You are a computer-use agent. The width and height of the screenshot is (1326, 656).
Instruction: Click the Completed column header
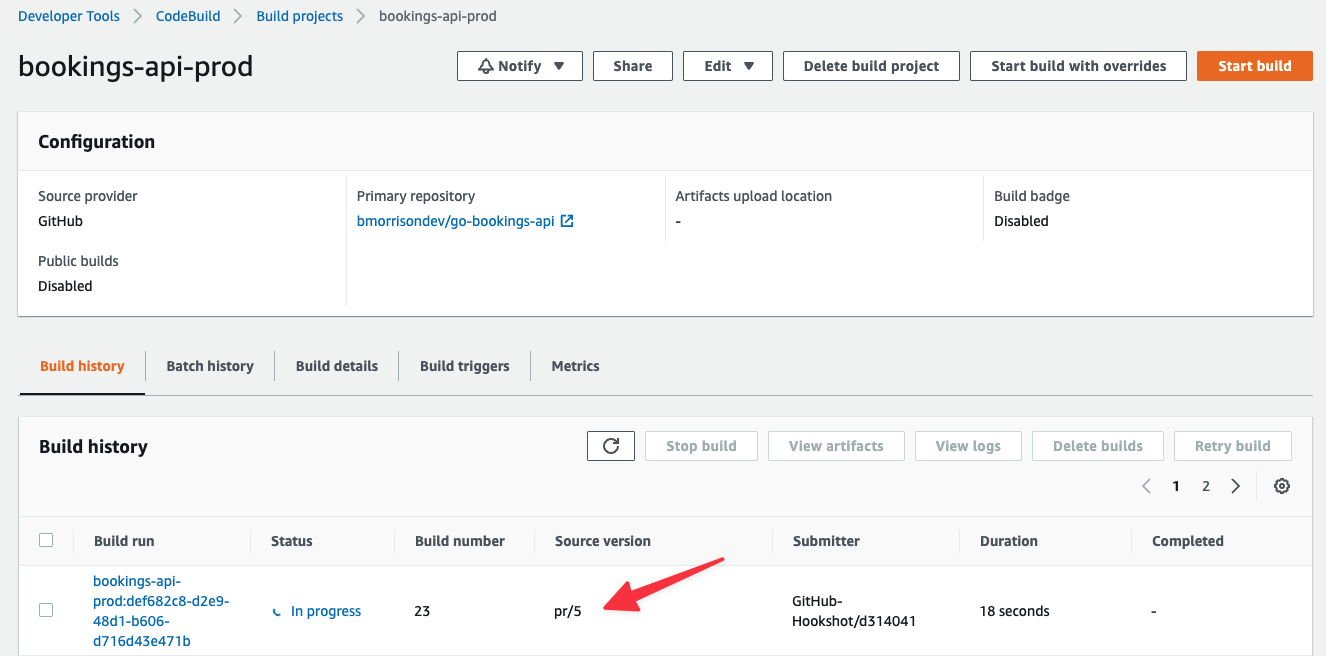1188,541
